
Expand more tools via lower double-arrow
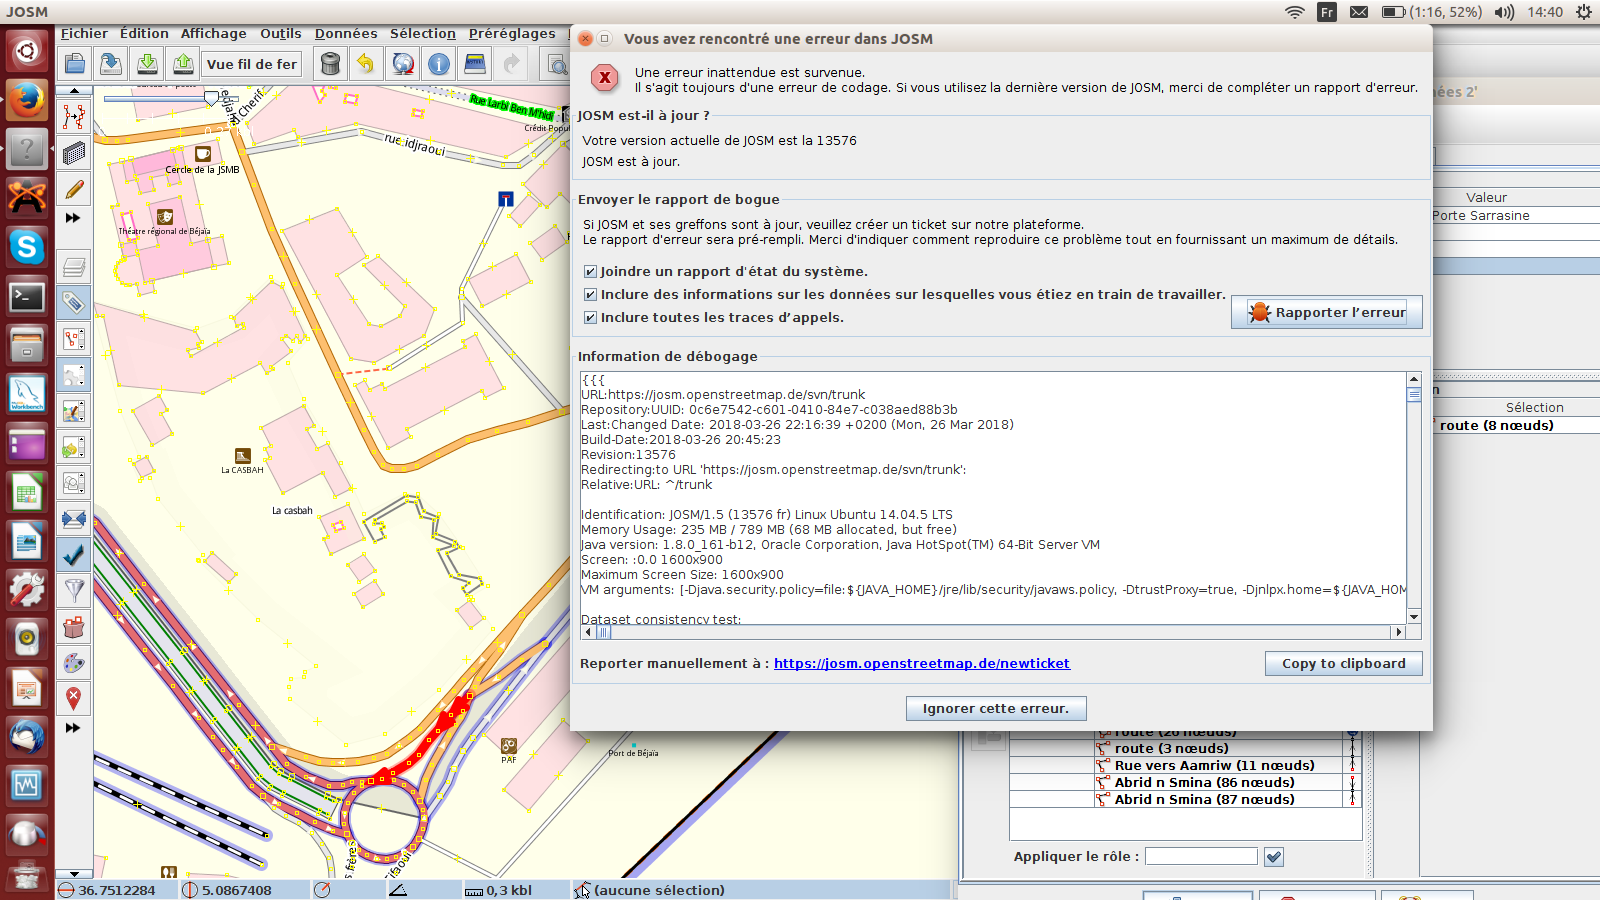[73, 728]
